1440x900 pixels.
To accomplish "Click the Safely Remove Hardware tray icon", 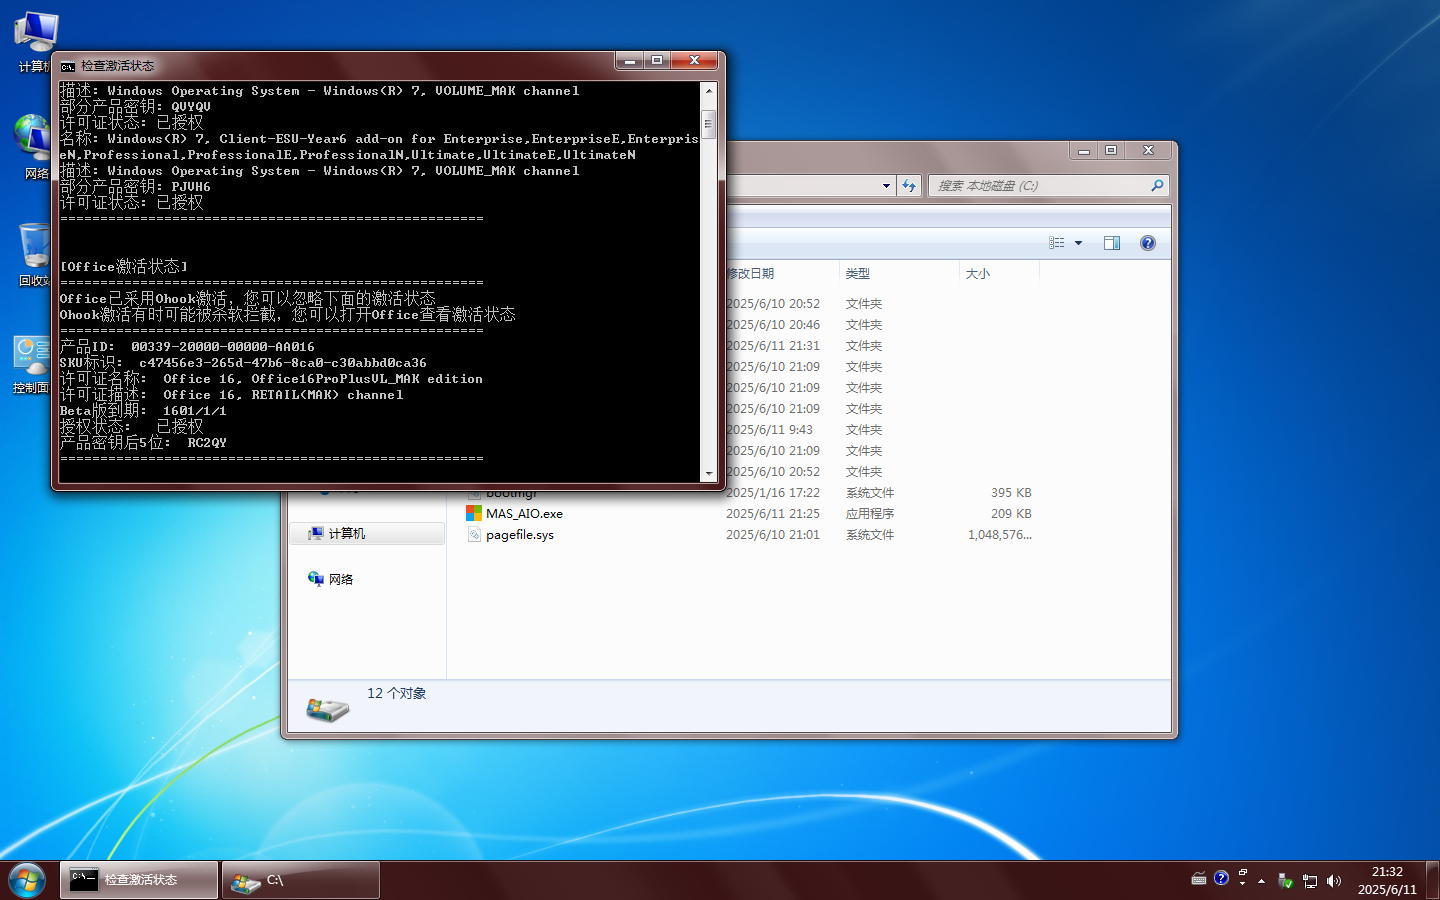I will click(1285, 881).
